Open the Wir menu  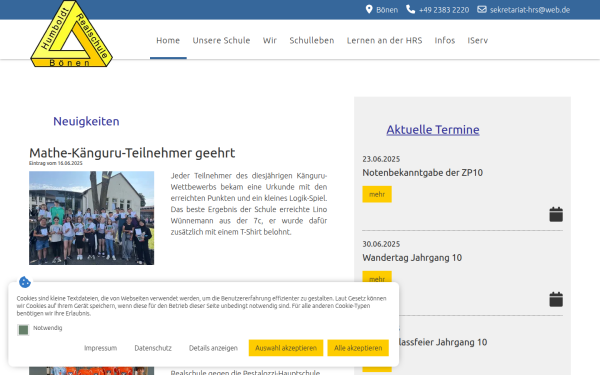(x=270, y=40)
